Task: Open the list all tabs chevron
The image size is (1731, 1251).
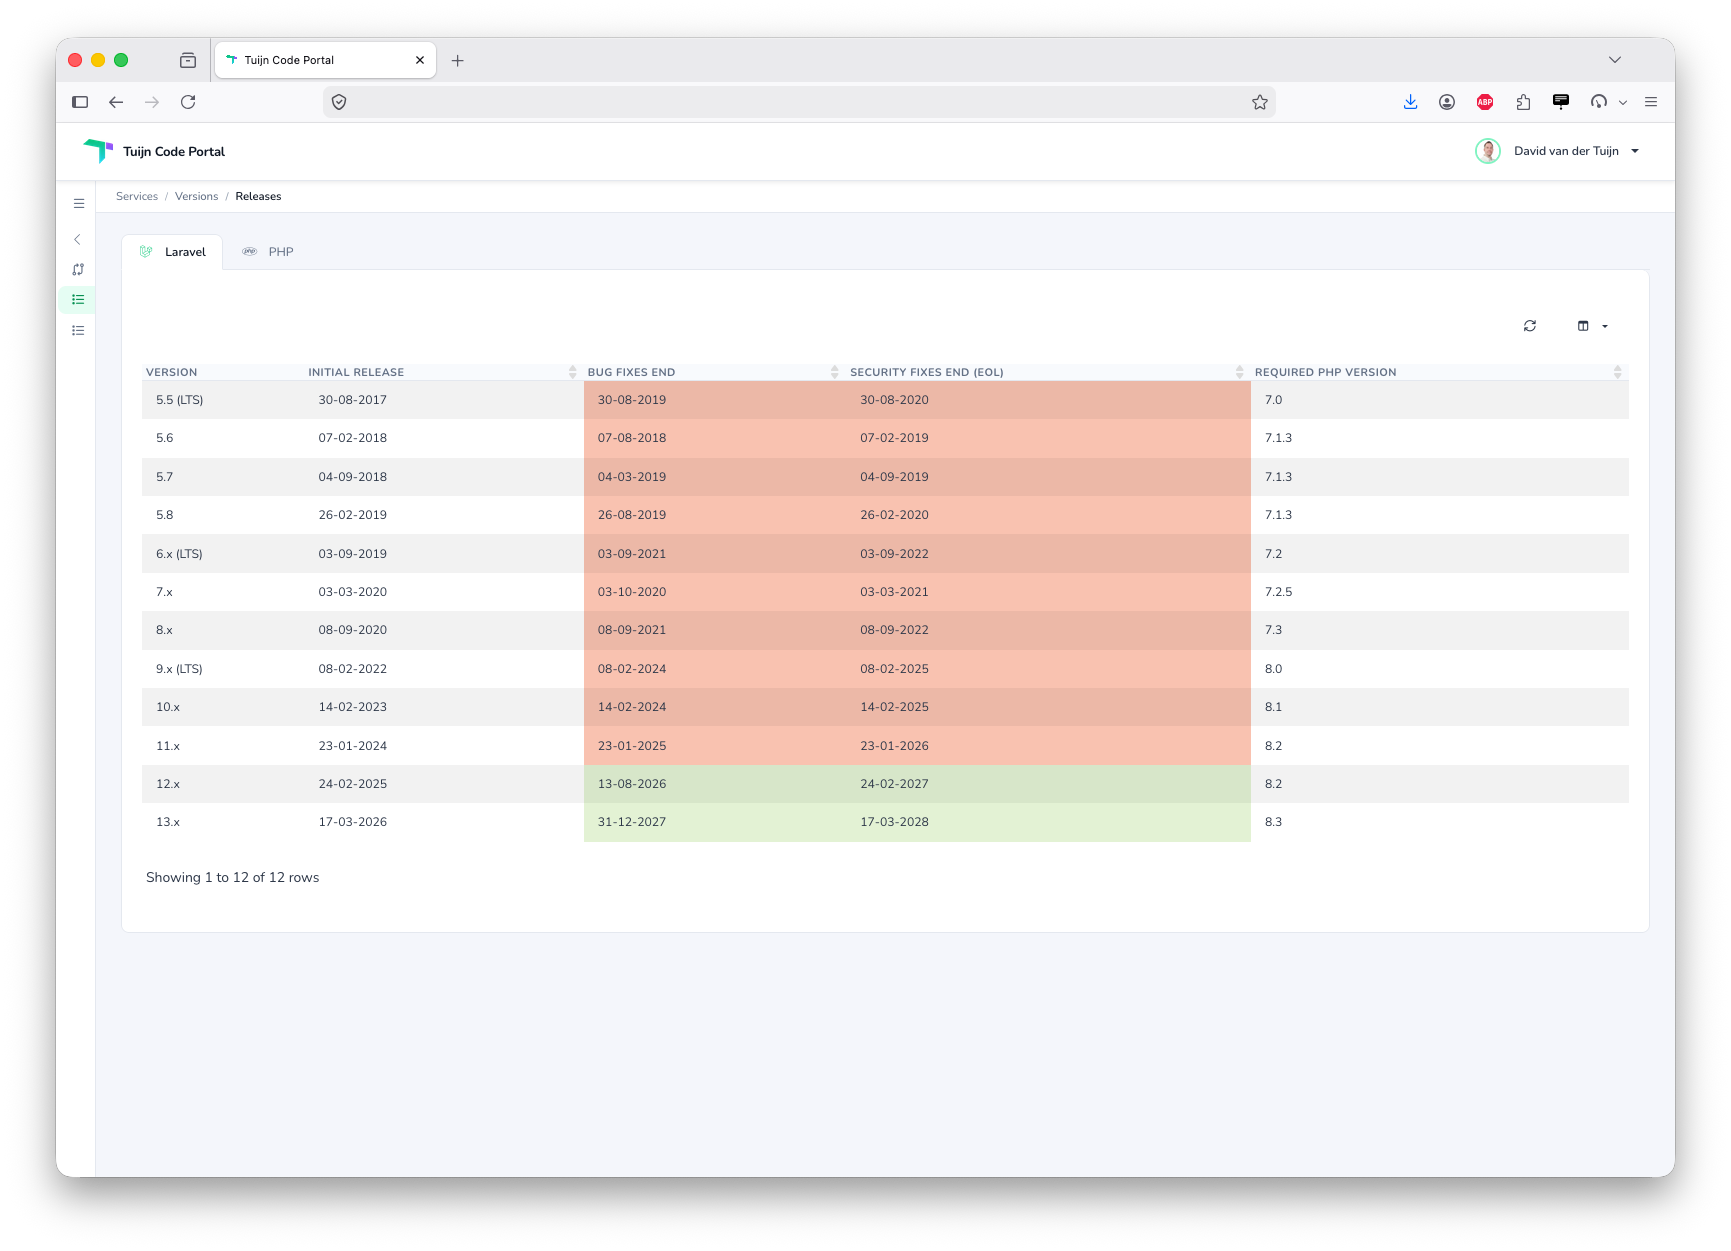Action: 1615,60
